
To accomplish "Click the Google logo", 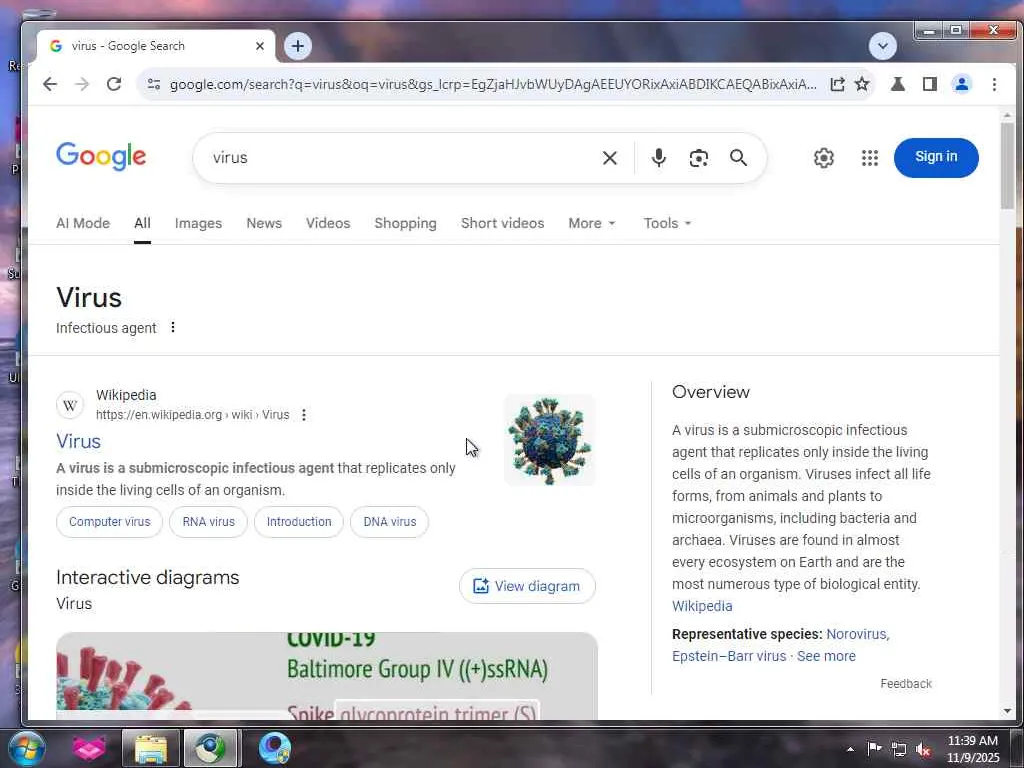I will click(x=101, y=157).
